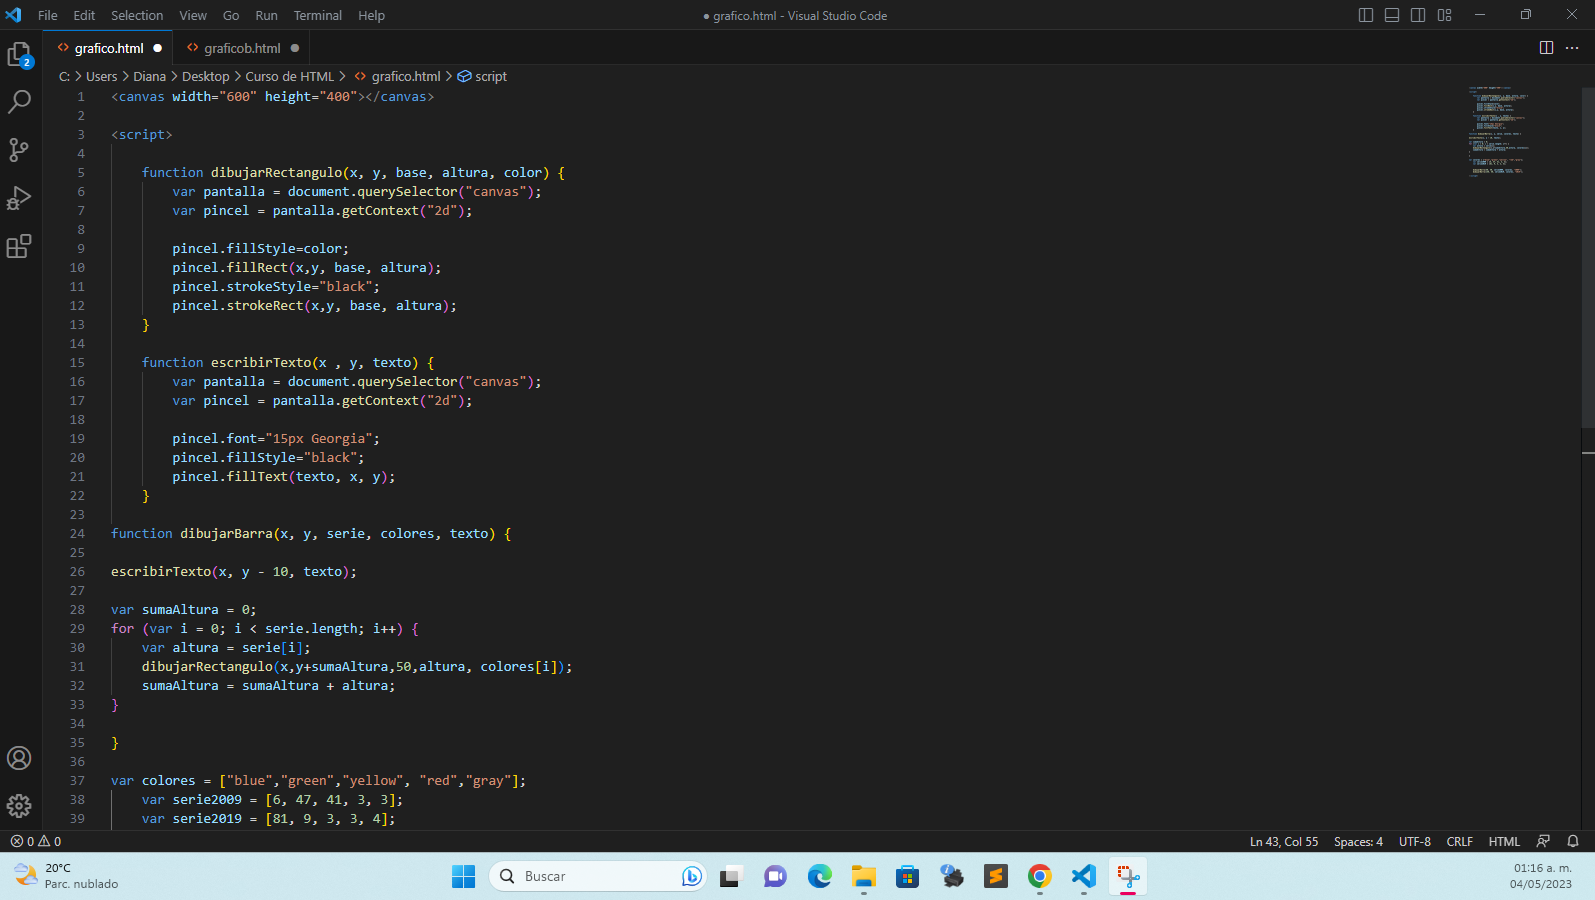Viewport: 1595px width, 900px height.
Task: Switch to the graficob.html tab
Action: [x=241, y=48]
